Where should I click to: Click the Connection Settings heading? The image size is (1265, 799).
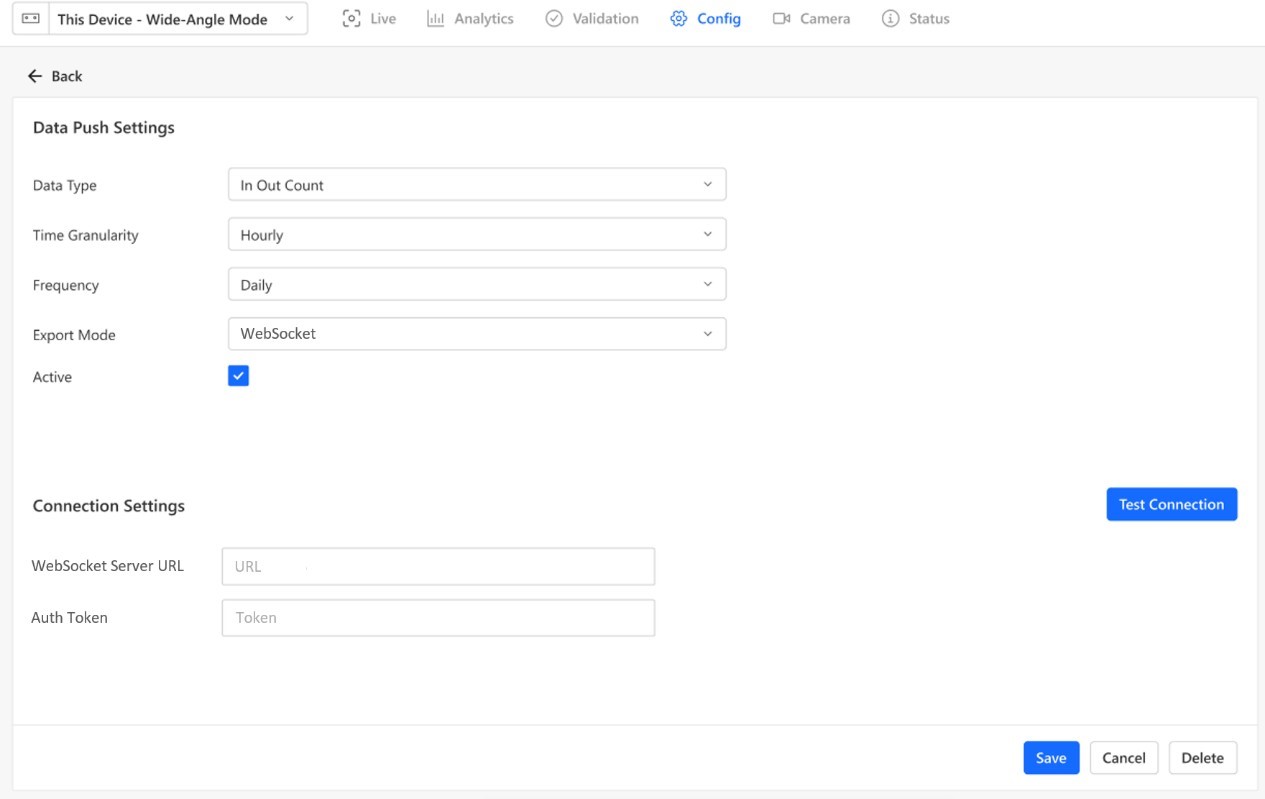109,506
